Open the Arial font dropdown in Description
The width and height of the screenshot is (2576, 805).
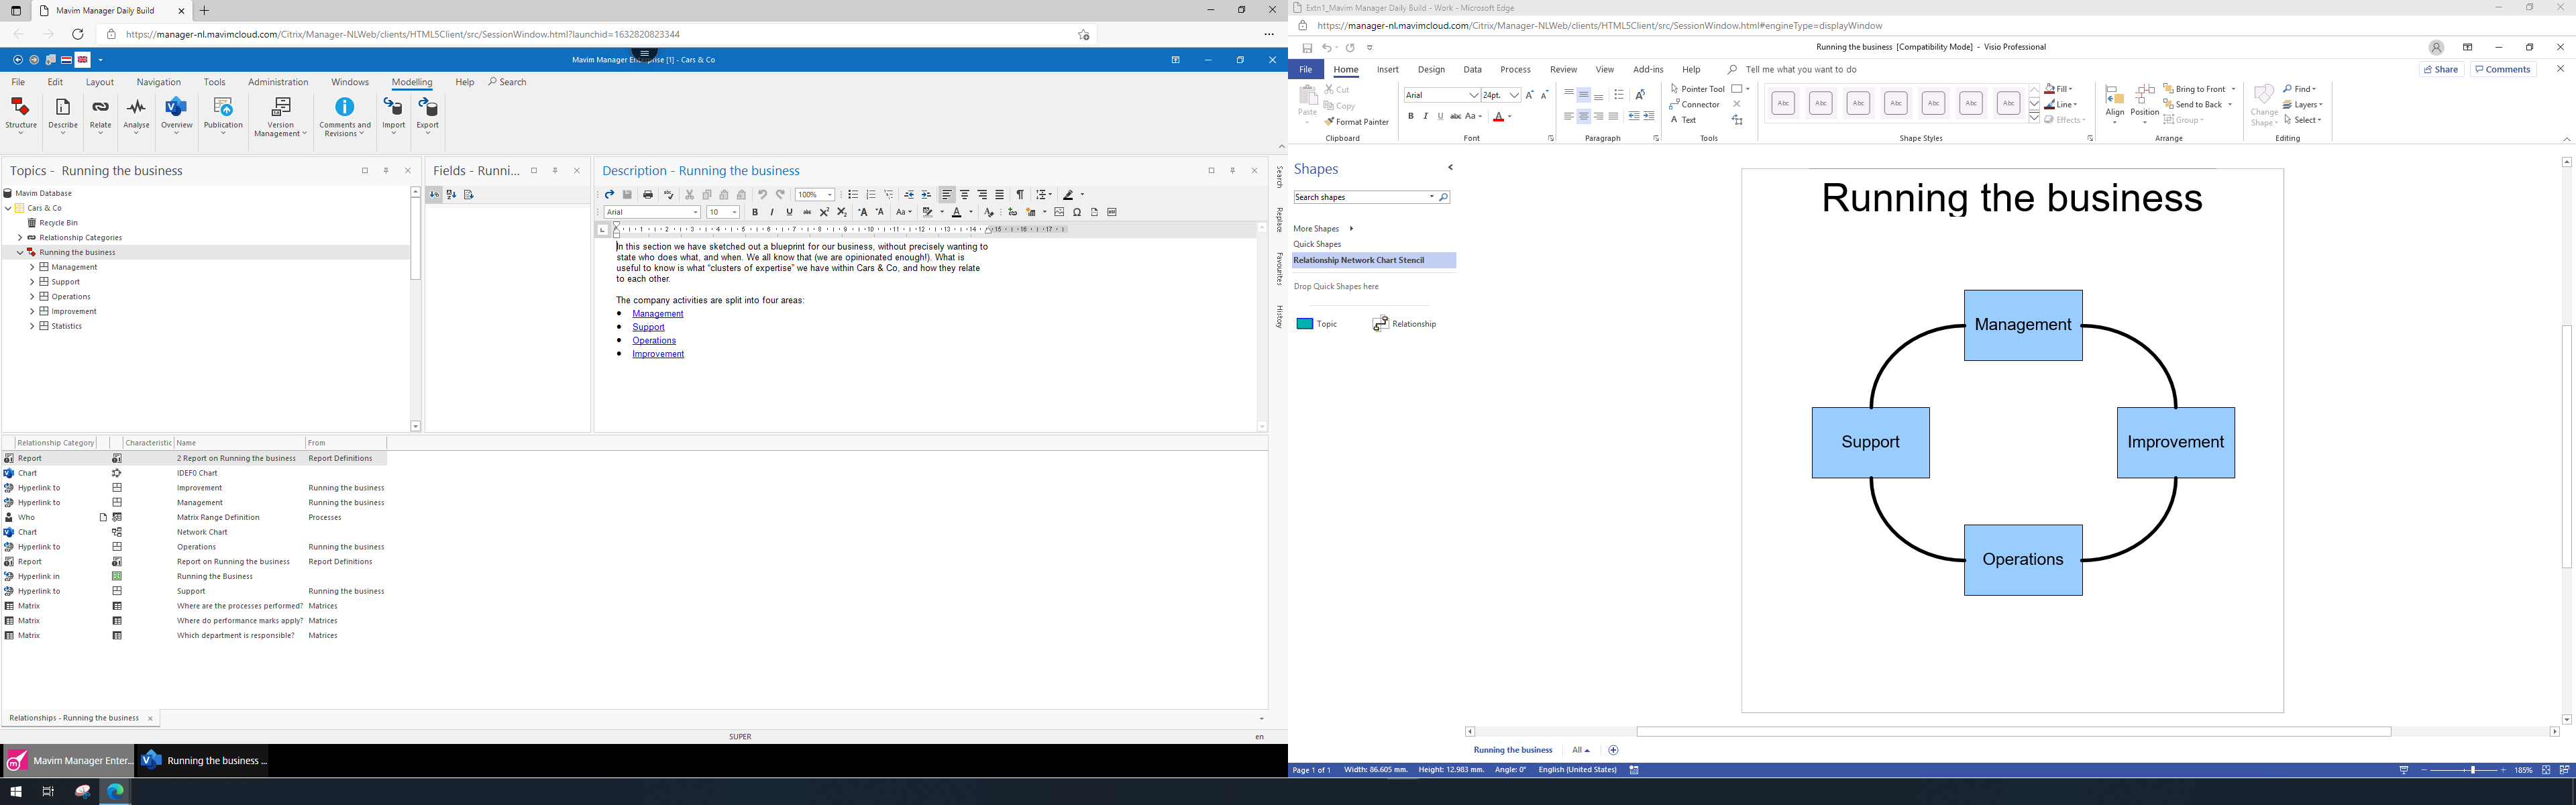pos(696,212)
